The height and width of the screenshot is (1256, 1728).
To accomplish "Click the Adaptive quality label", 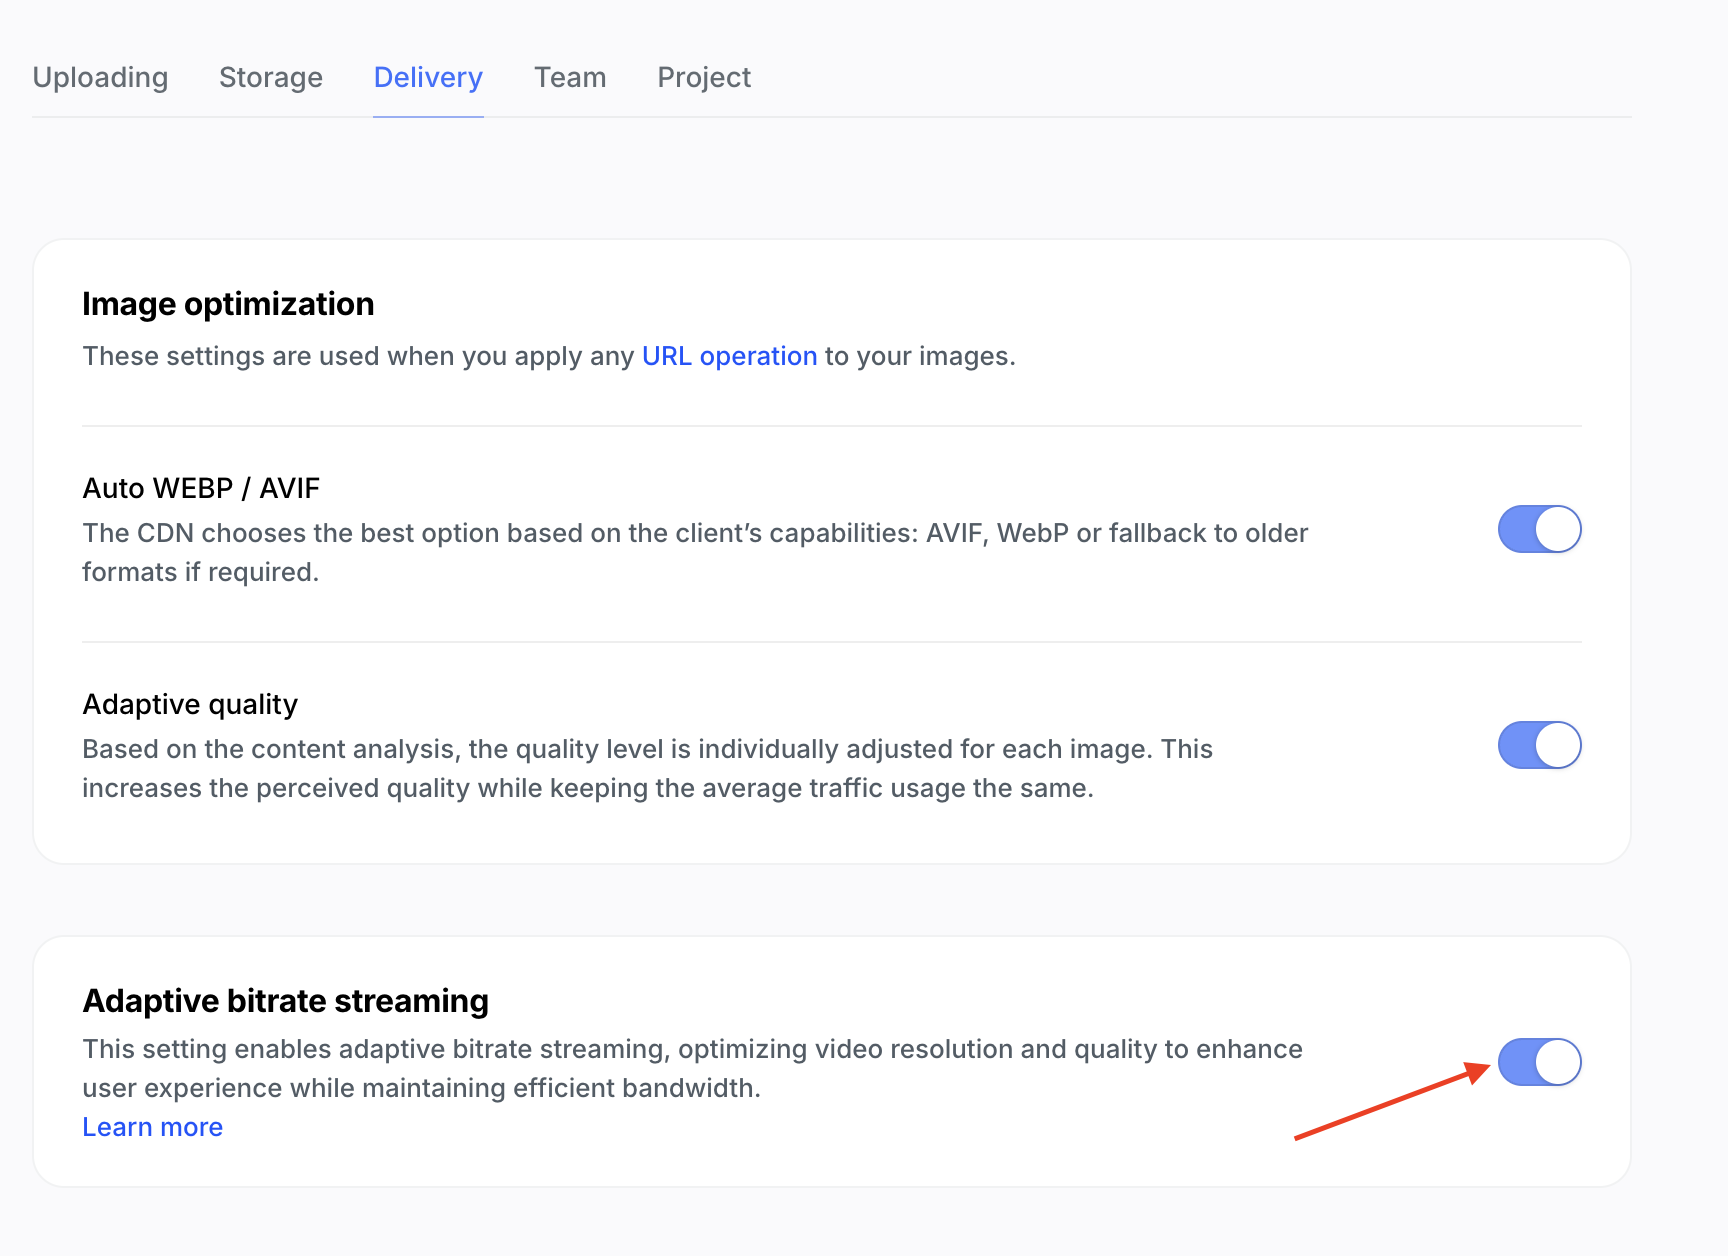I will [189, 704].
